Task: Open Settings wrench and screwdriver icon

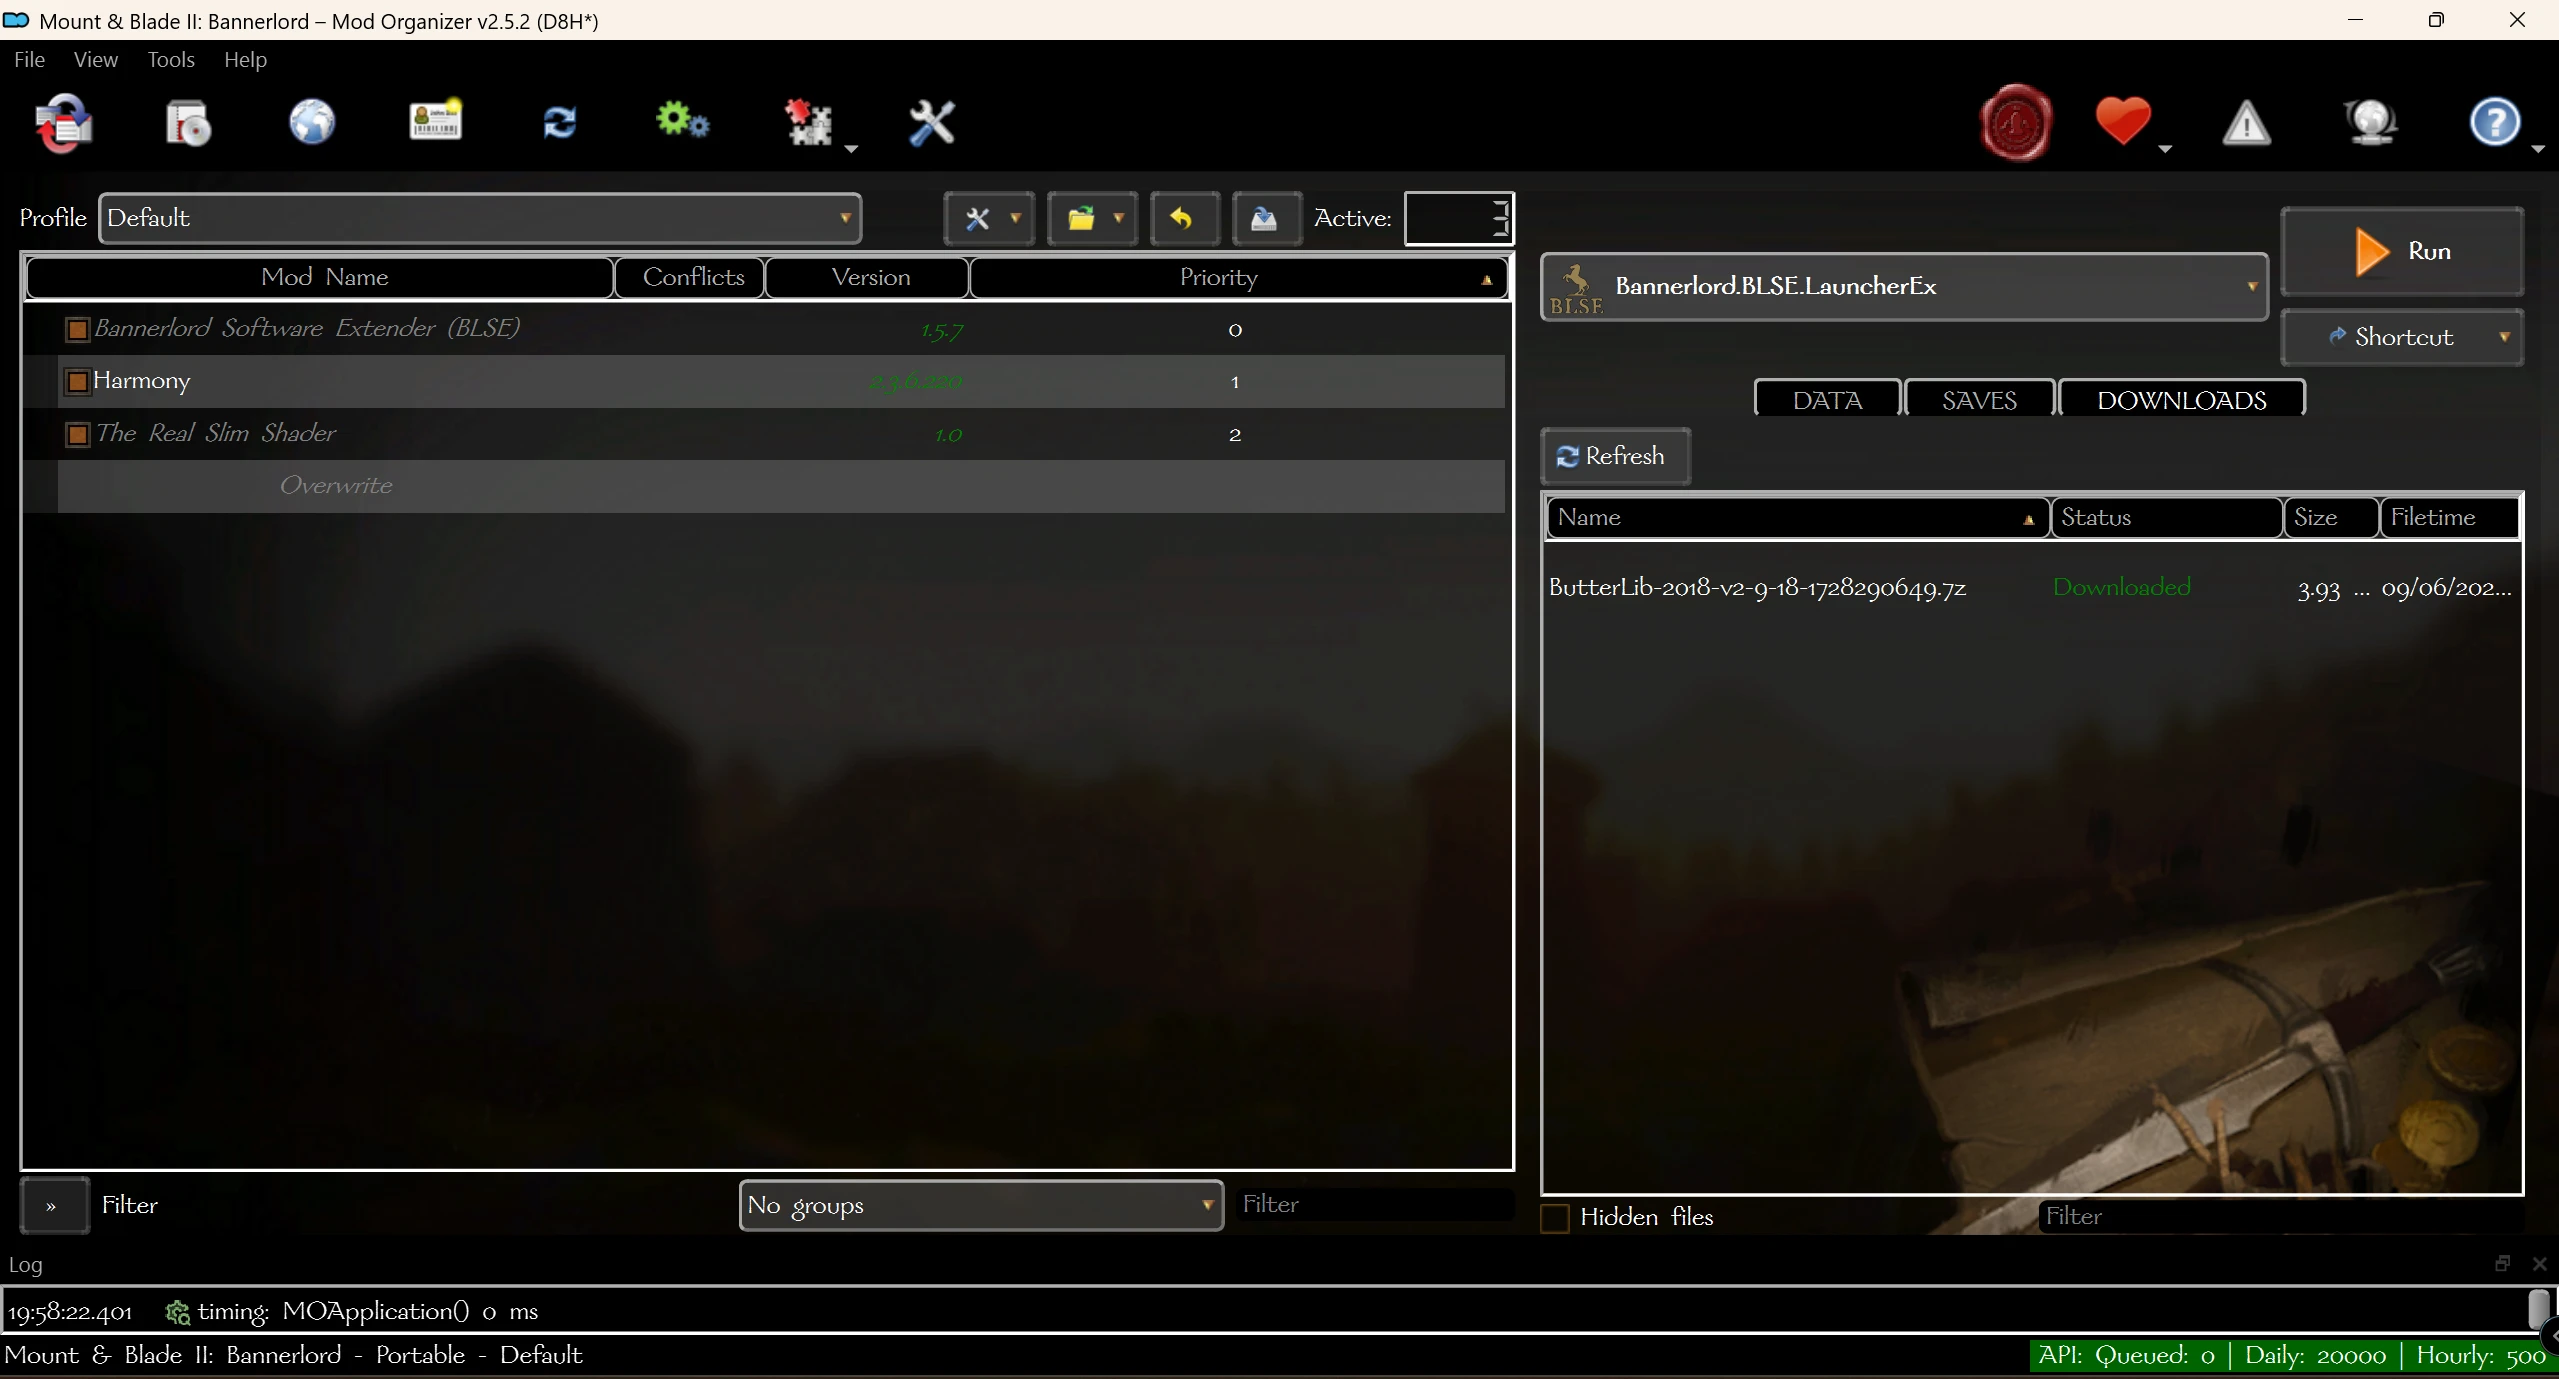Action: click(x=932, y=124)
